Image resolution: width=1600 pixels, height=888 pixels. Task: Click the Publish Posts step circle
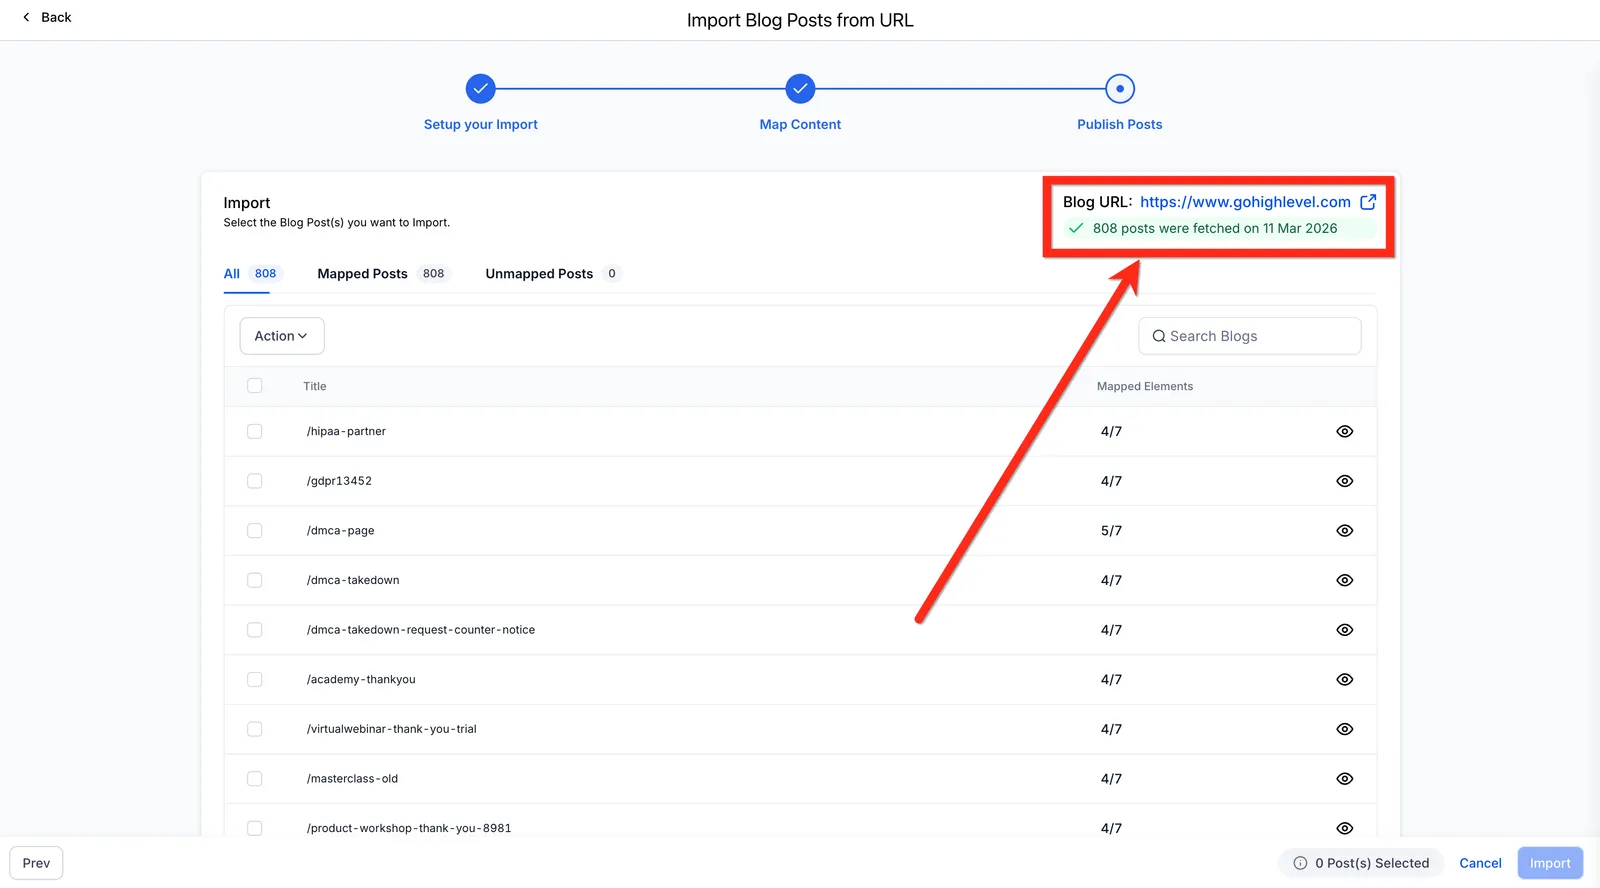point(1120,89)
